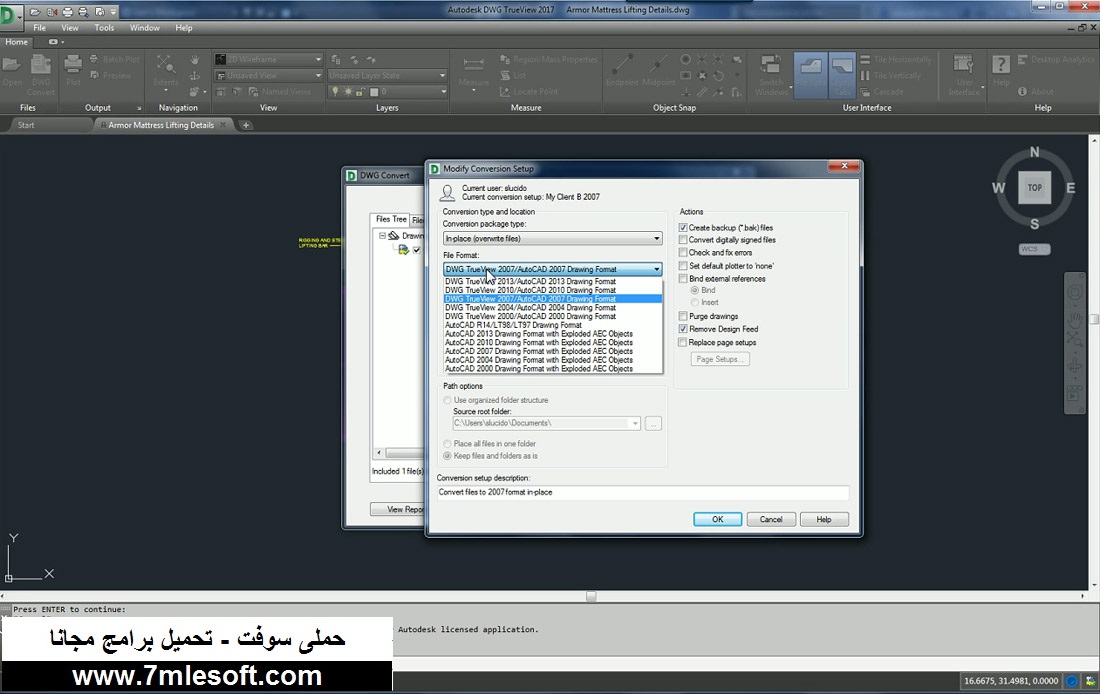Open the 2D Wireframe visual style dropdown
Viewport: 1100px width, 694px height.
[269, 60]
